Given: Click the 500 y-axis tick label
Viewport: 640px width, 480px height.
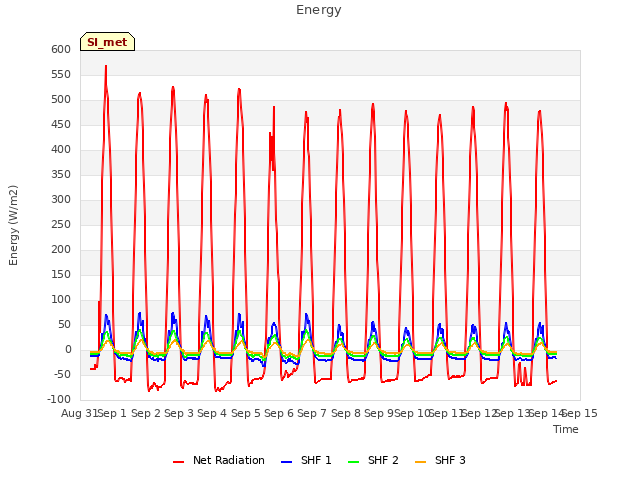Looking at the screenshot, I should pos(61,100).
